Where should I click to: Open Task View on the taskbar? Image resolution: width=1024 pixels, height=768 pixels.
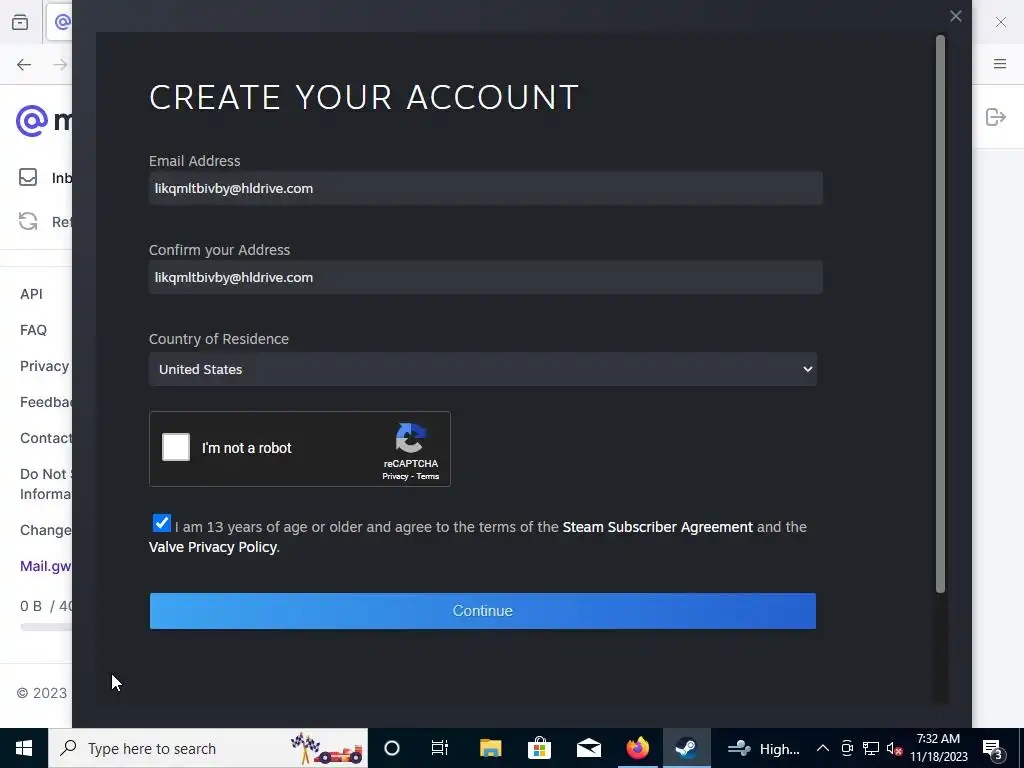click(440, 748)
